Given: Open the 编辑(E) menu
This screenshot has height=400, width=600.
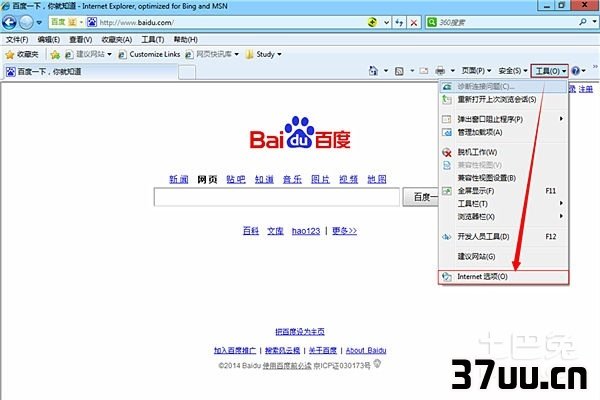Looking at the screenshot, I should click(x=49, y=39).
